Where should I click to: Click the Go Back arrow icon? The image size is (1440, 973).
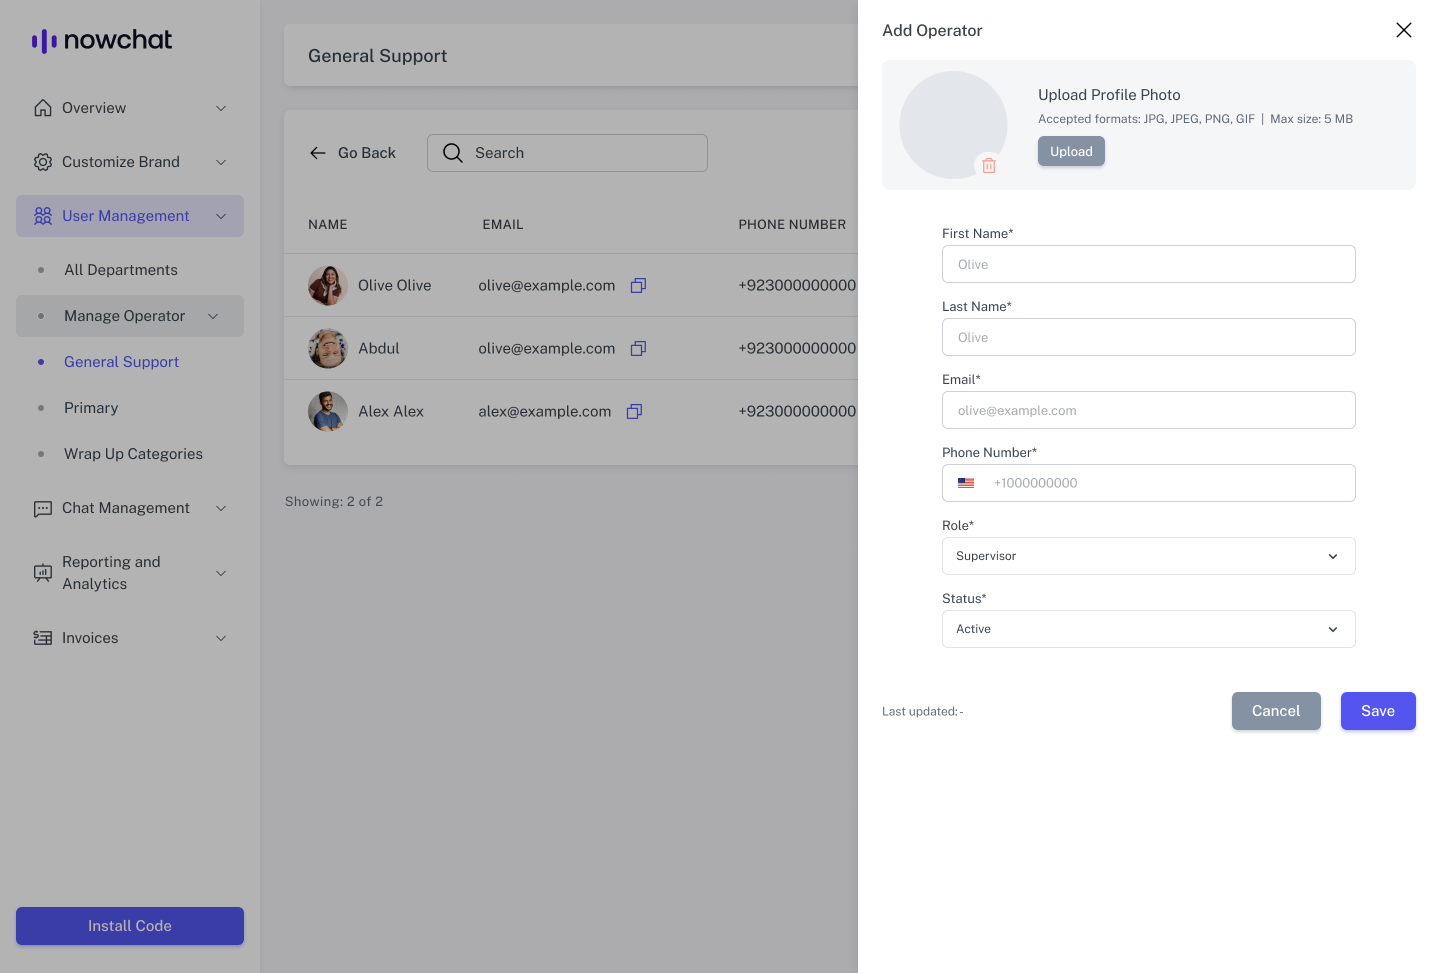[318, 153]
